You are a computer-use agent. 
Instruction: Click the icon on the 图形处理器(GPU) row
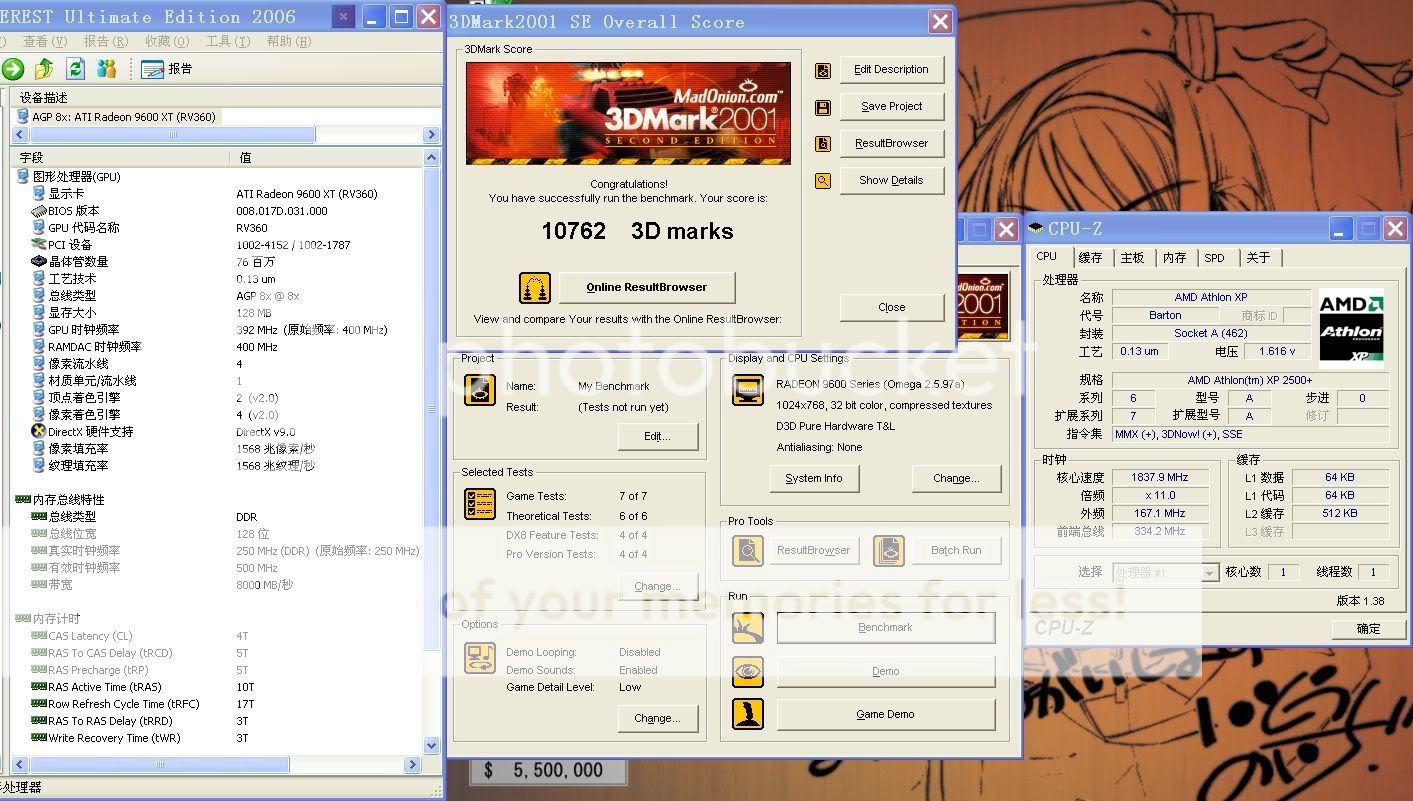pyautogui.click(x=23, y=177)
